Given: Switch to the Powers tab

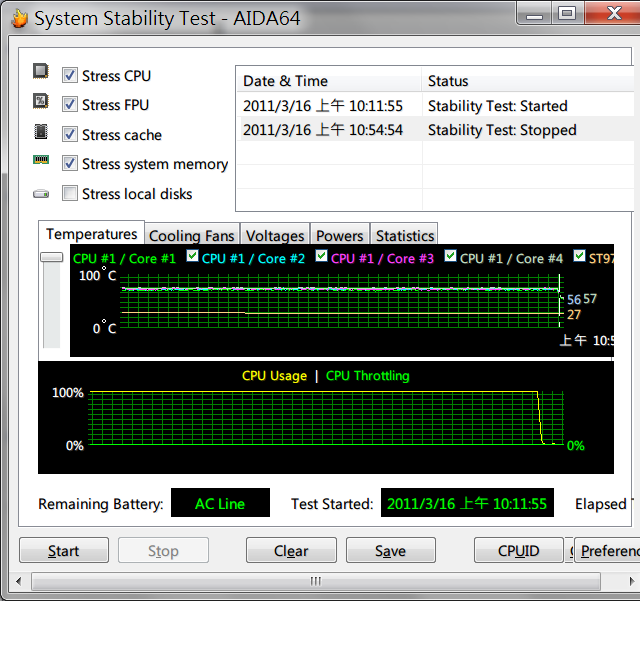Looking at the screenshot, I should tap(340, 236).
